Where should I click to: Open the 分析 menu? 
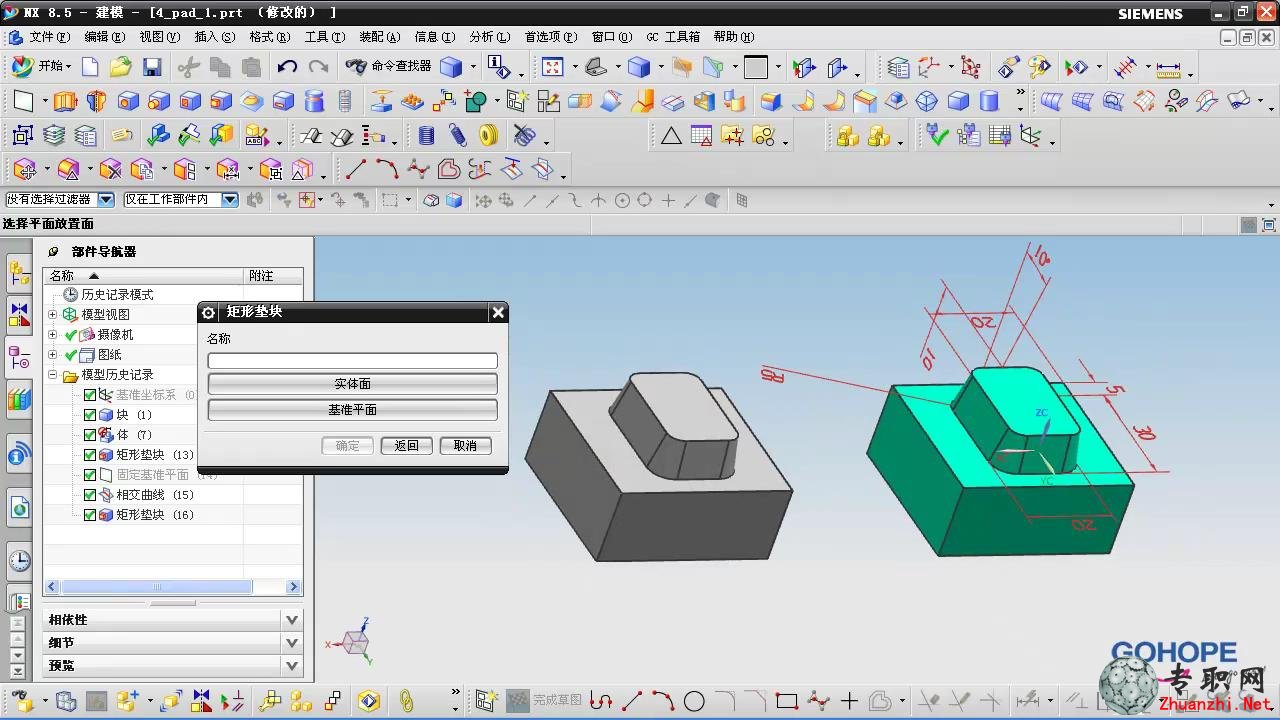tap(489, 37)
